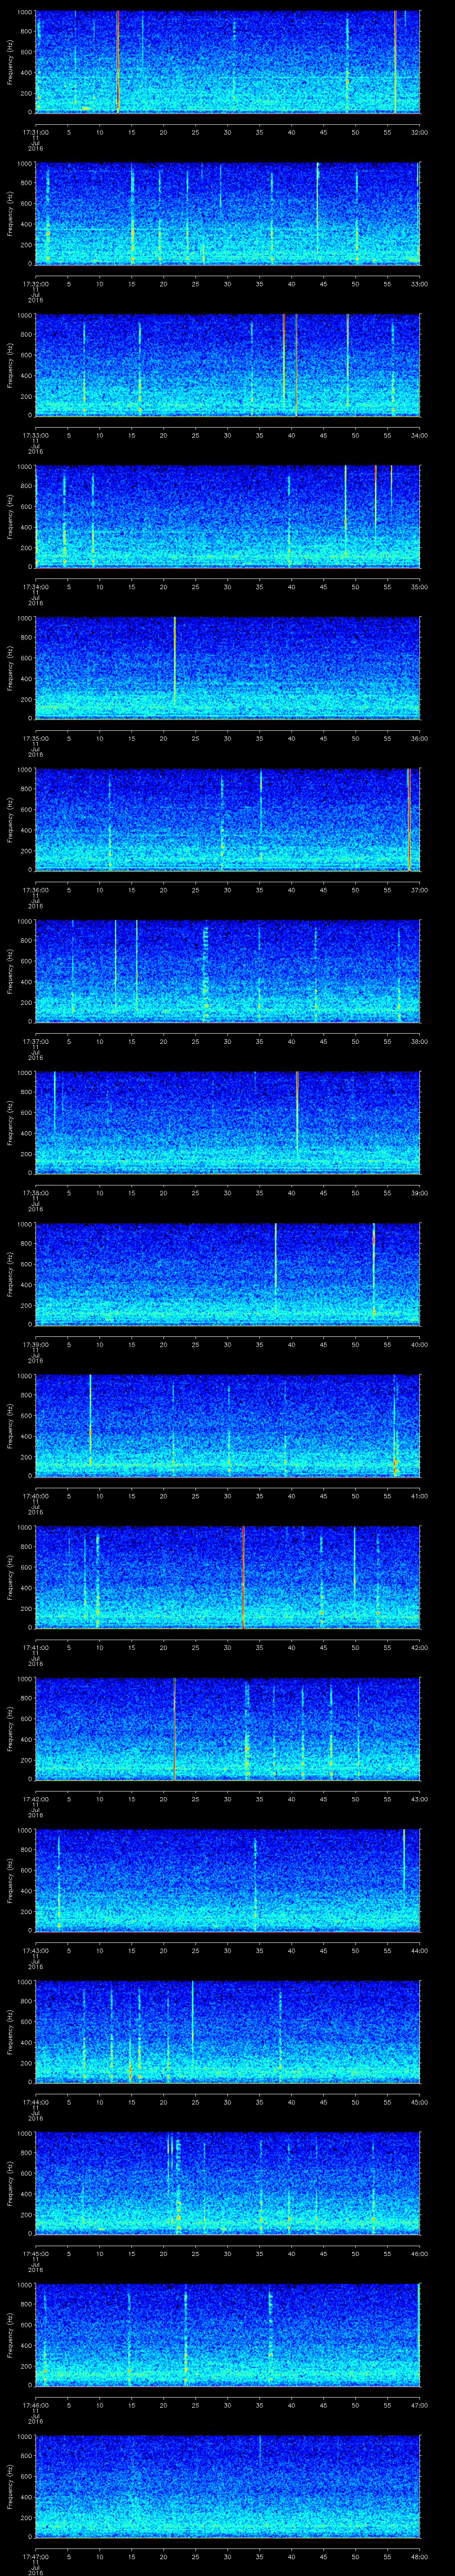The image size is (455, 2576).
Task: Click the 17:36:00 start time label
Action: tap(35, 890)
